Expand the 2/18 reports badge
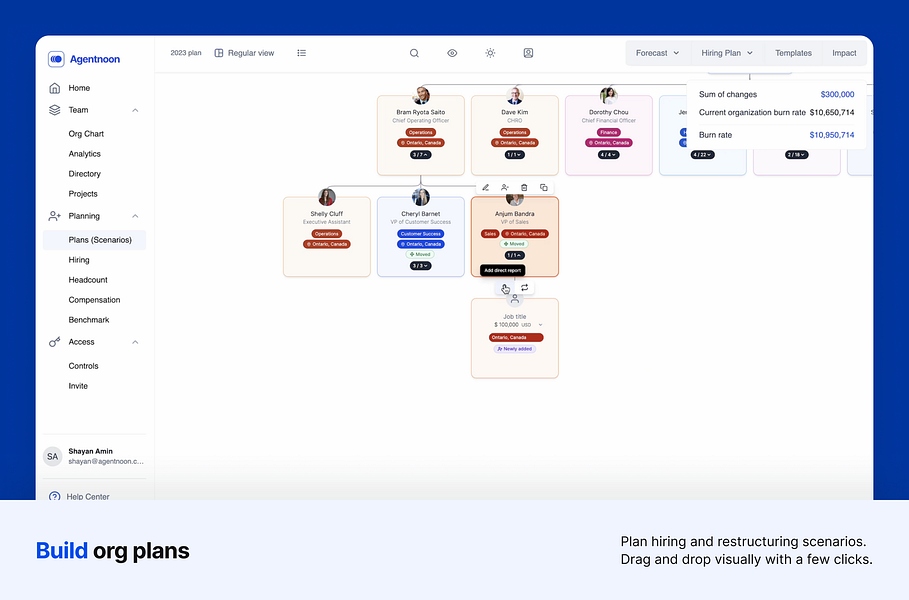 797,155
